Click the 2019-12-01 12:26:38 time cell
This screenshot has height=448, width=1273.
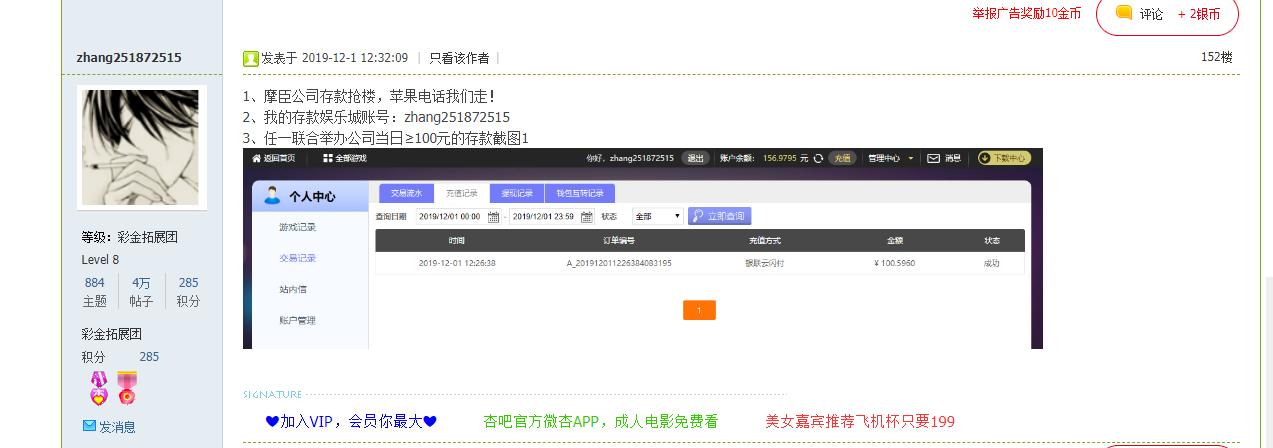click(x=457, y=263)
